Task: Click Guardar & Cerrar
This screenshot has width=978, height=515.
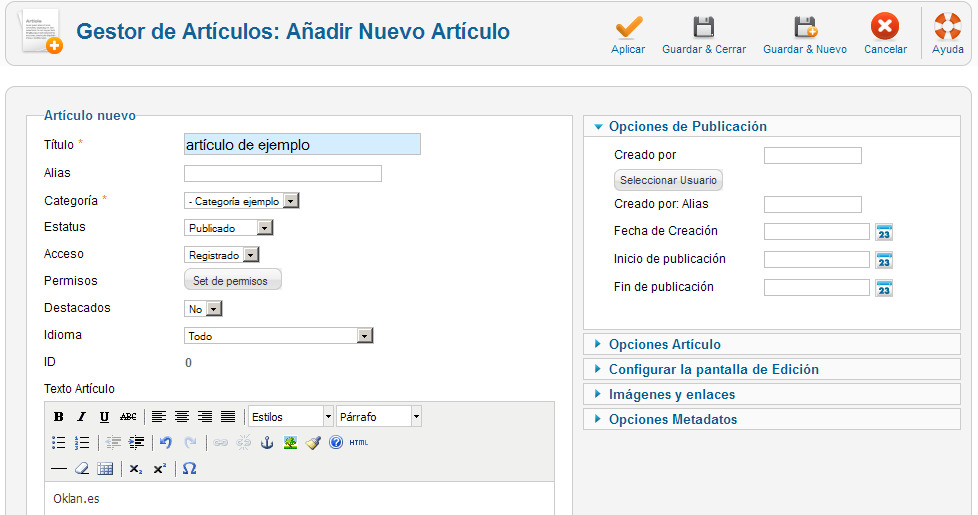Action: tap(704, 34)
